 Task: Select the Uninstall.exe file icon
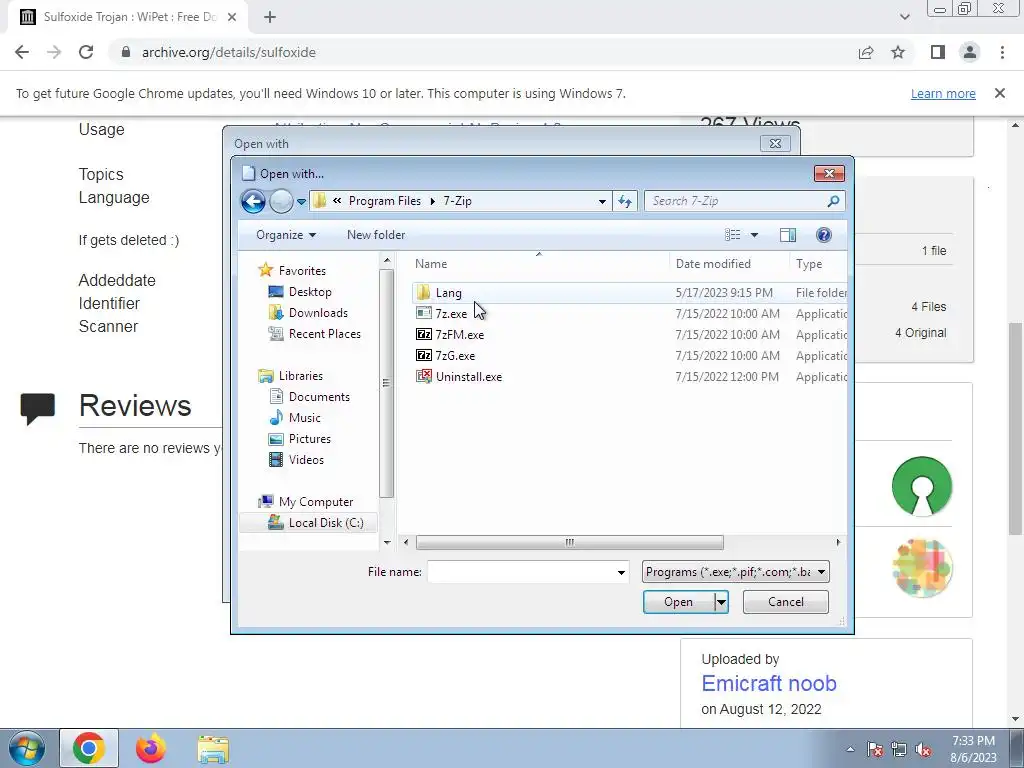[424, 376]
